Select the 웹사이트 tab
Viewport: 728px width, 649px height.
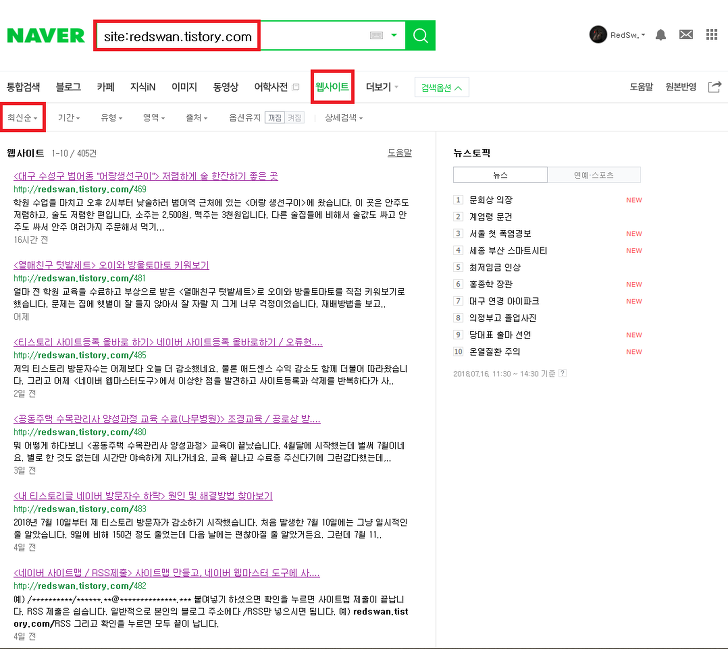click(332, 87)
